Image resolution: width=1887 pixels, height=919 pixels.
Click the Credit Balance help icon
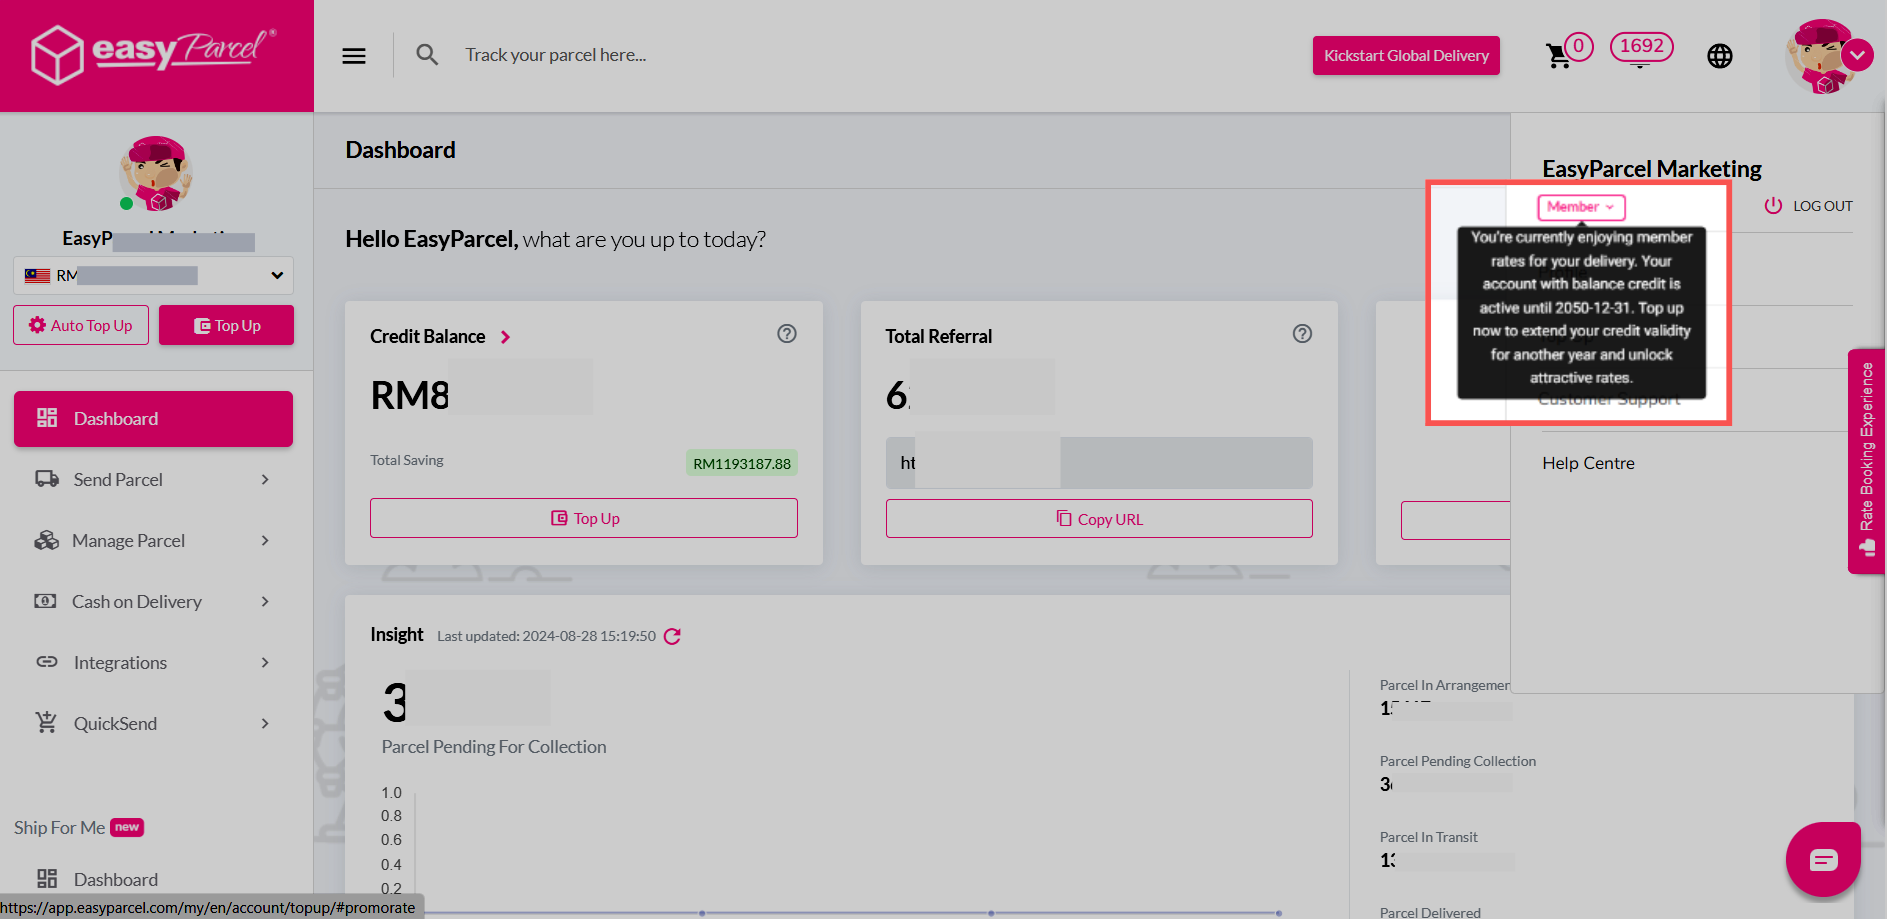pos(787,334)
